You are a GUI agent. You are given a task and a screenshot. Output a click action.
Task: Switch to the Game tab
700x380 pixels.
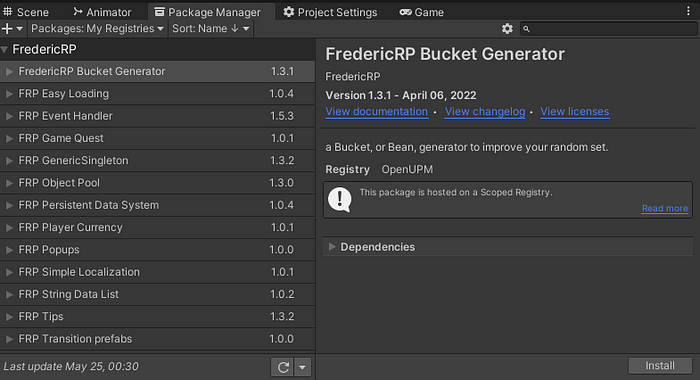(x=422, y=12)
